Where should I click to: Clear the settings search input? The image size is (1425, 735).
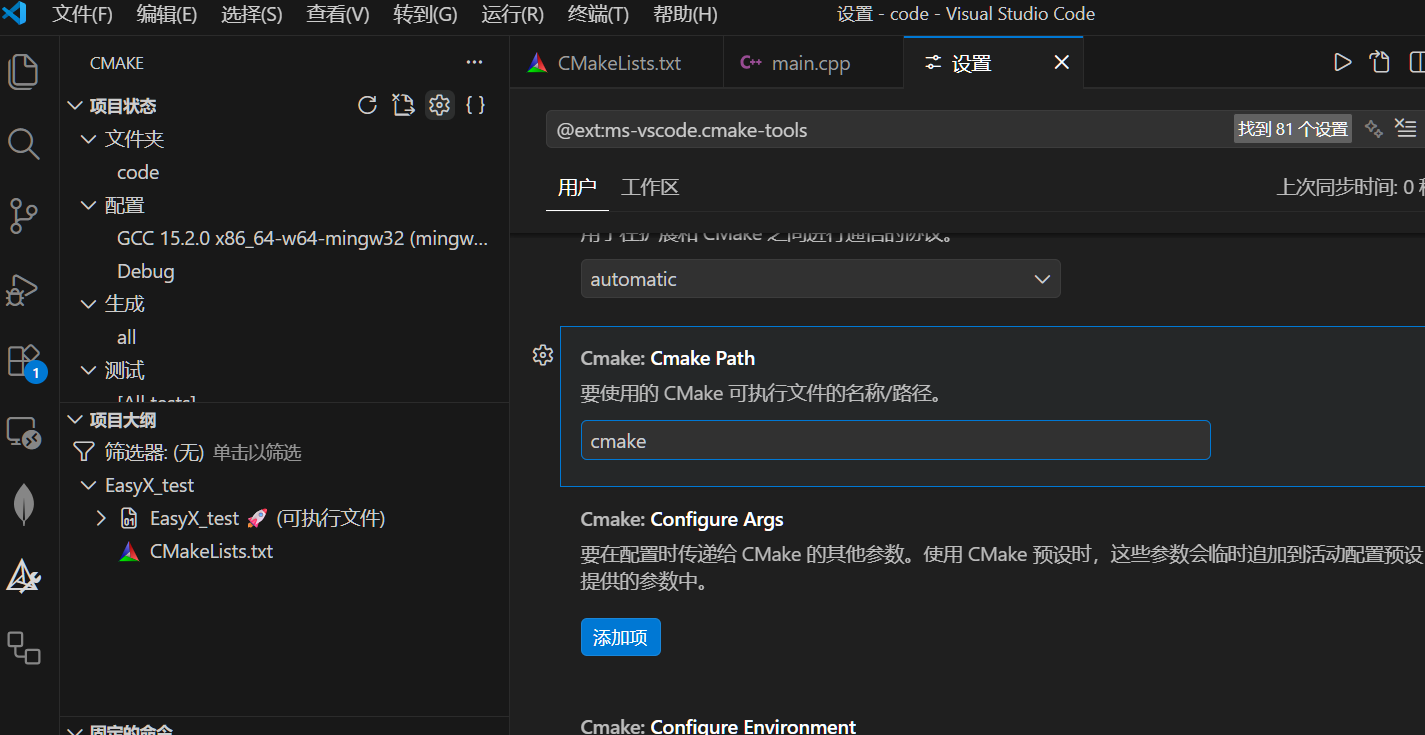click(x=1406, y=129)
